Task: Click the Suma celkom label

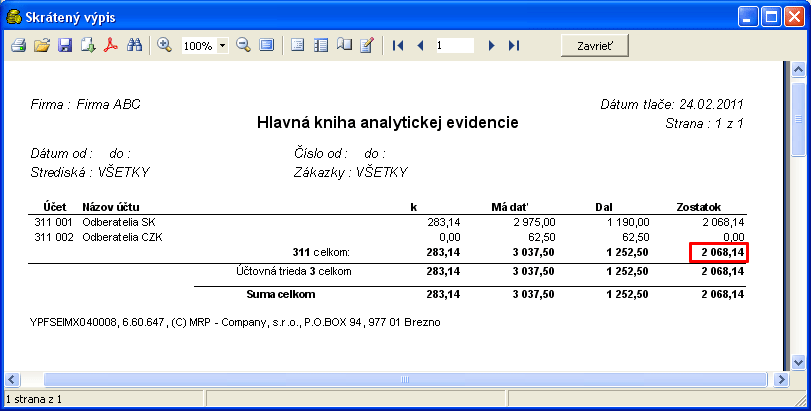Action: tap(281, 294)
